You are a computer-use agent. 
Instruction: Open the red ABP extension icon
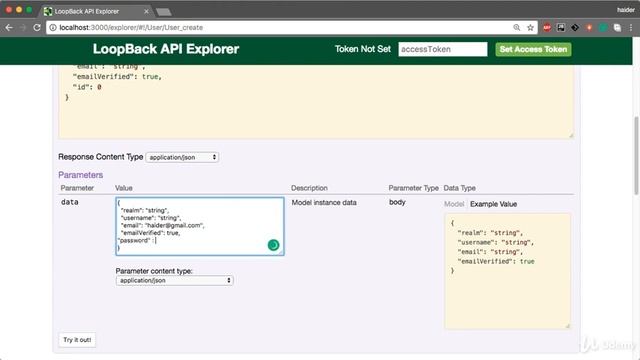click(547, 27)
